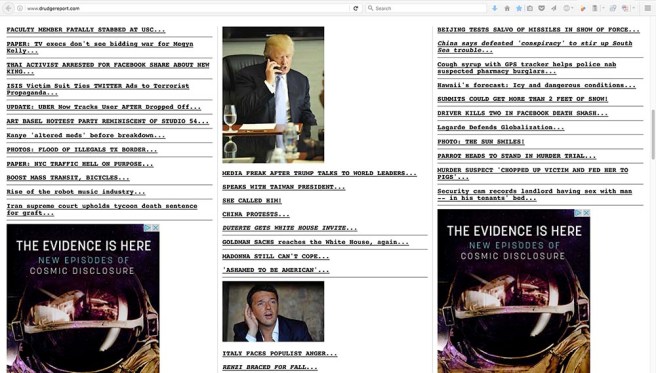Open 'Cough syrup with GPS tracker' link
Viewport: 656px width, 373px height.
coord(527,68)
